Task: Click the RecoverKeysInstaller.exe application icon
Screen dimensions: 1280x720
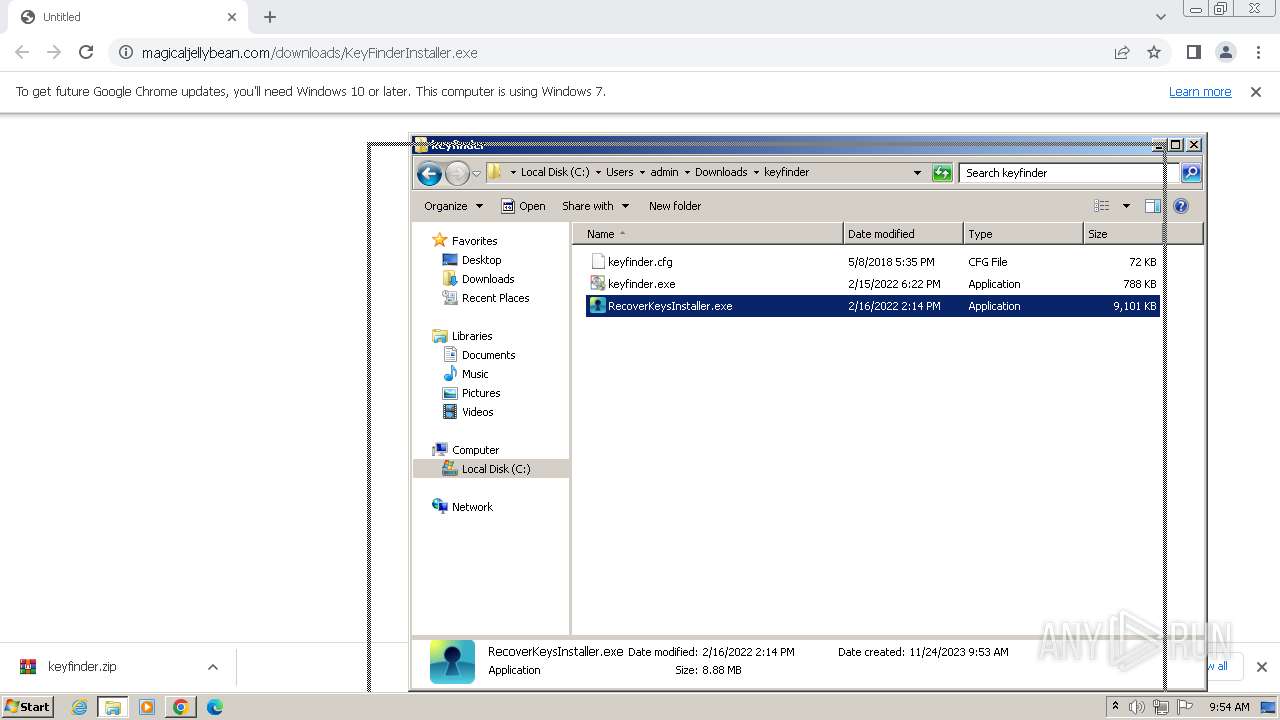Action: click(x=598, y=306)
